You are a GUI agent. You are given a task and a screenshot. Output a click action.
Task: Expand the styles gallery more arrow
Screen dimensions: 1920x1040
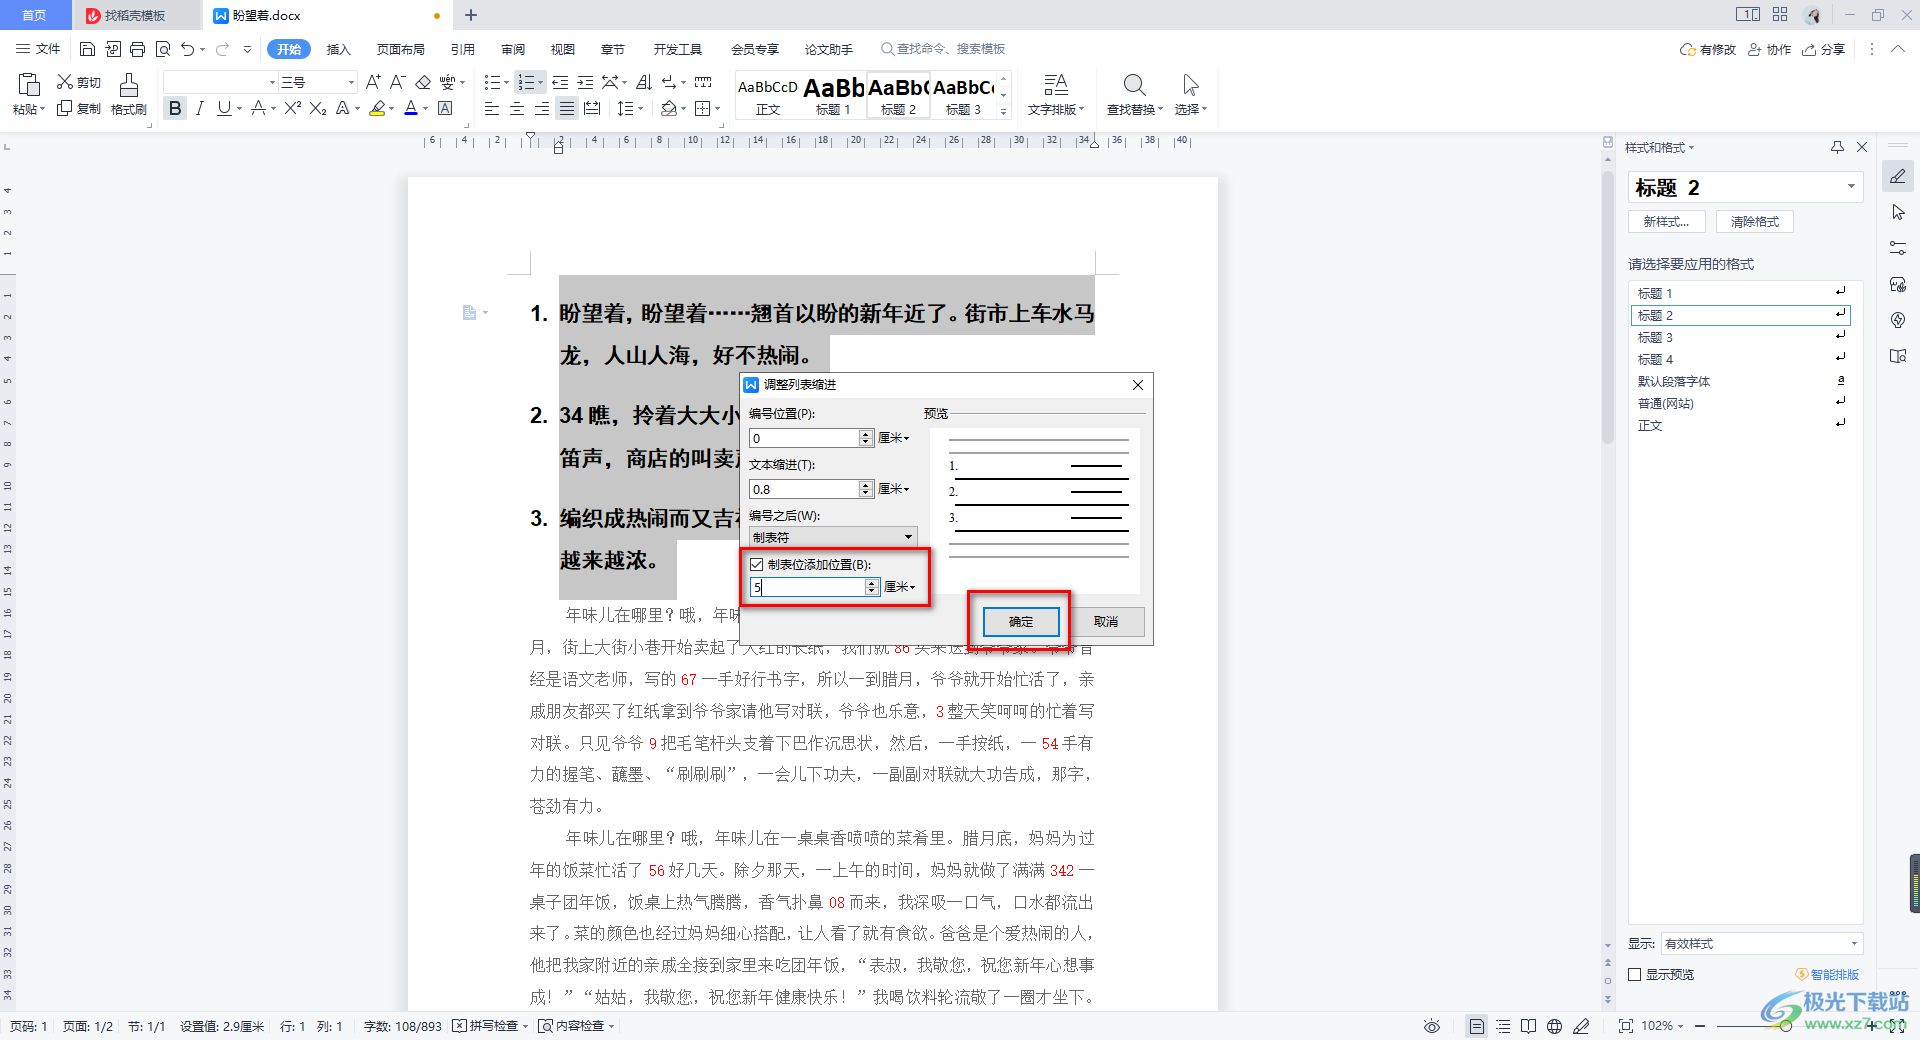(1004, 111)
